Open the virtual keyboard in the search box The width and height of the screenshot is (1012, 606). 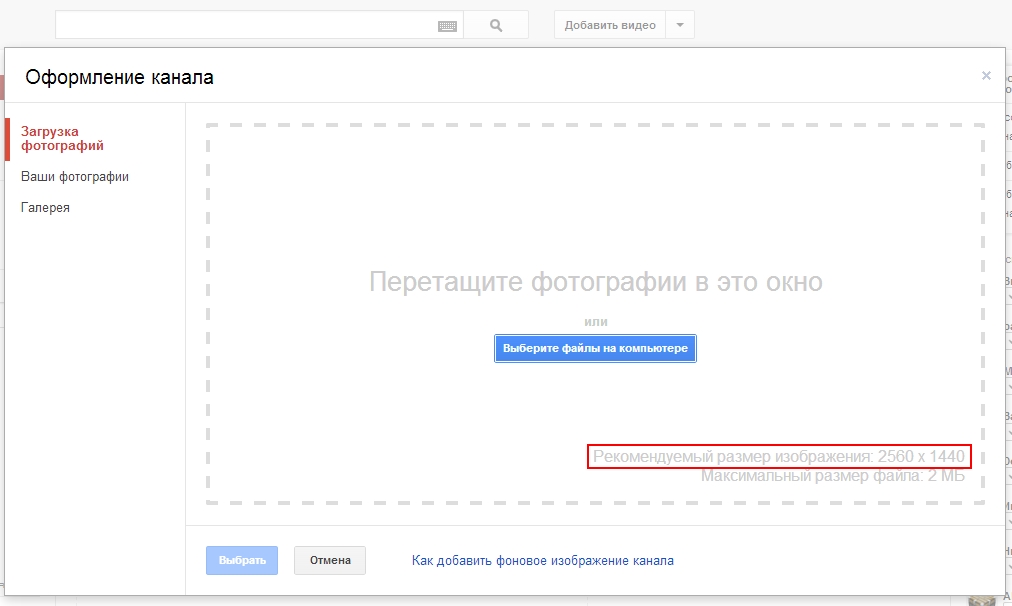click(x=447, y=26)
